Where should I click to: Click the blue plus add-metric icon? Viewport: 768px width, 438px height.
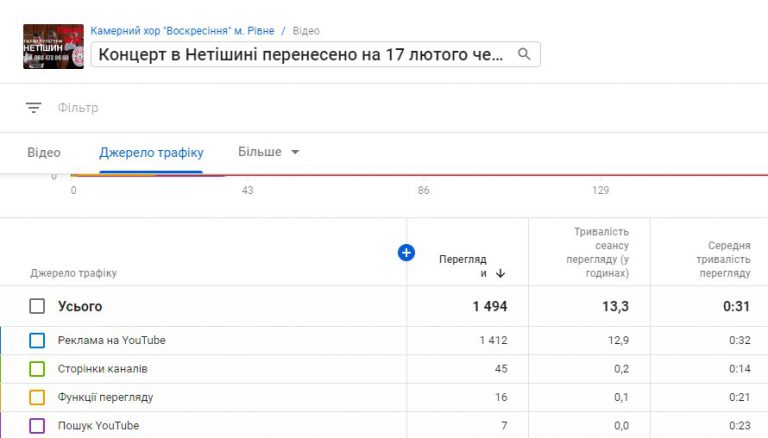pos(406,253)
